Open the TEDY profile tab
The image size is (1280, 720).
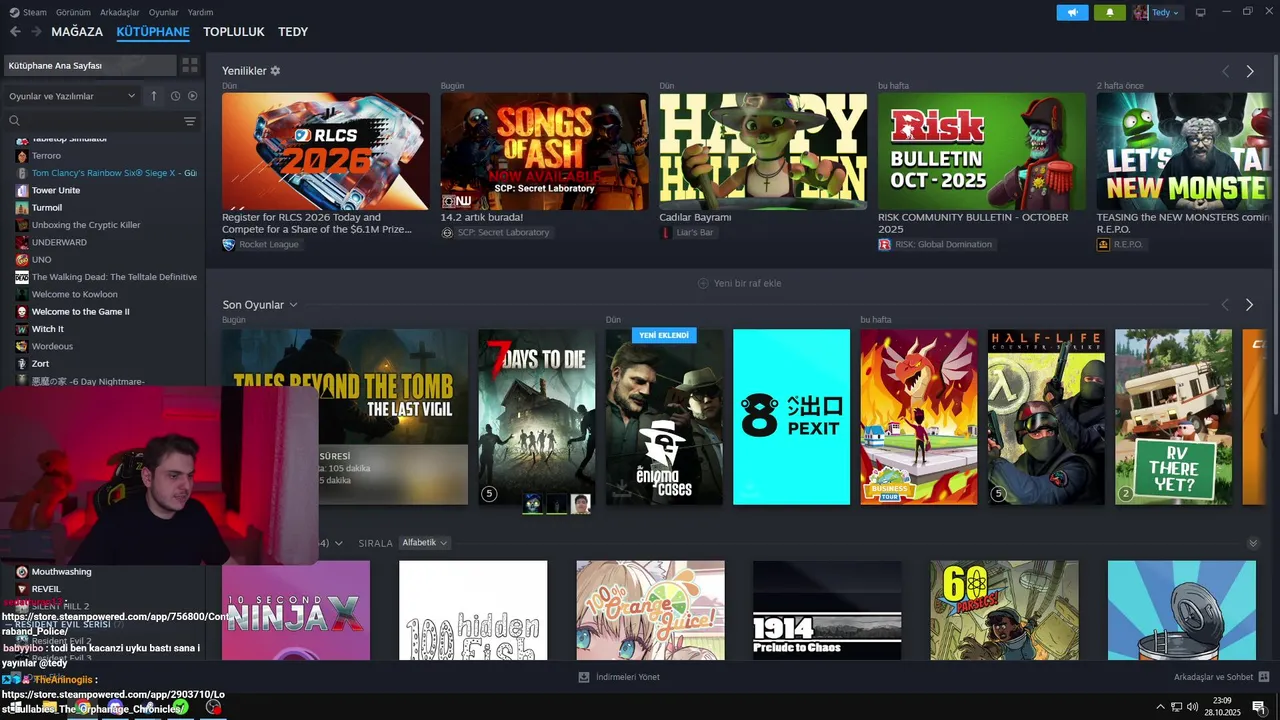coord(293,32)
